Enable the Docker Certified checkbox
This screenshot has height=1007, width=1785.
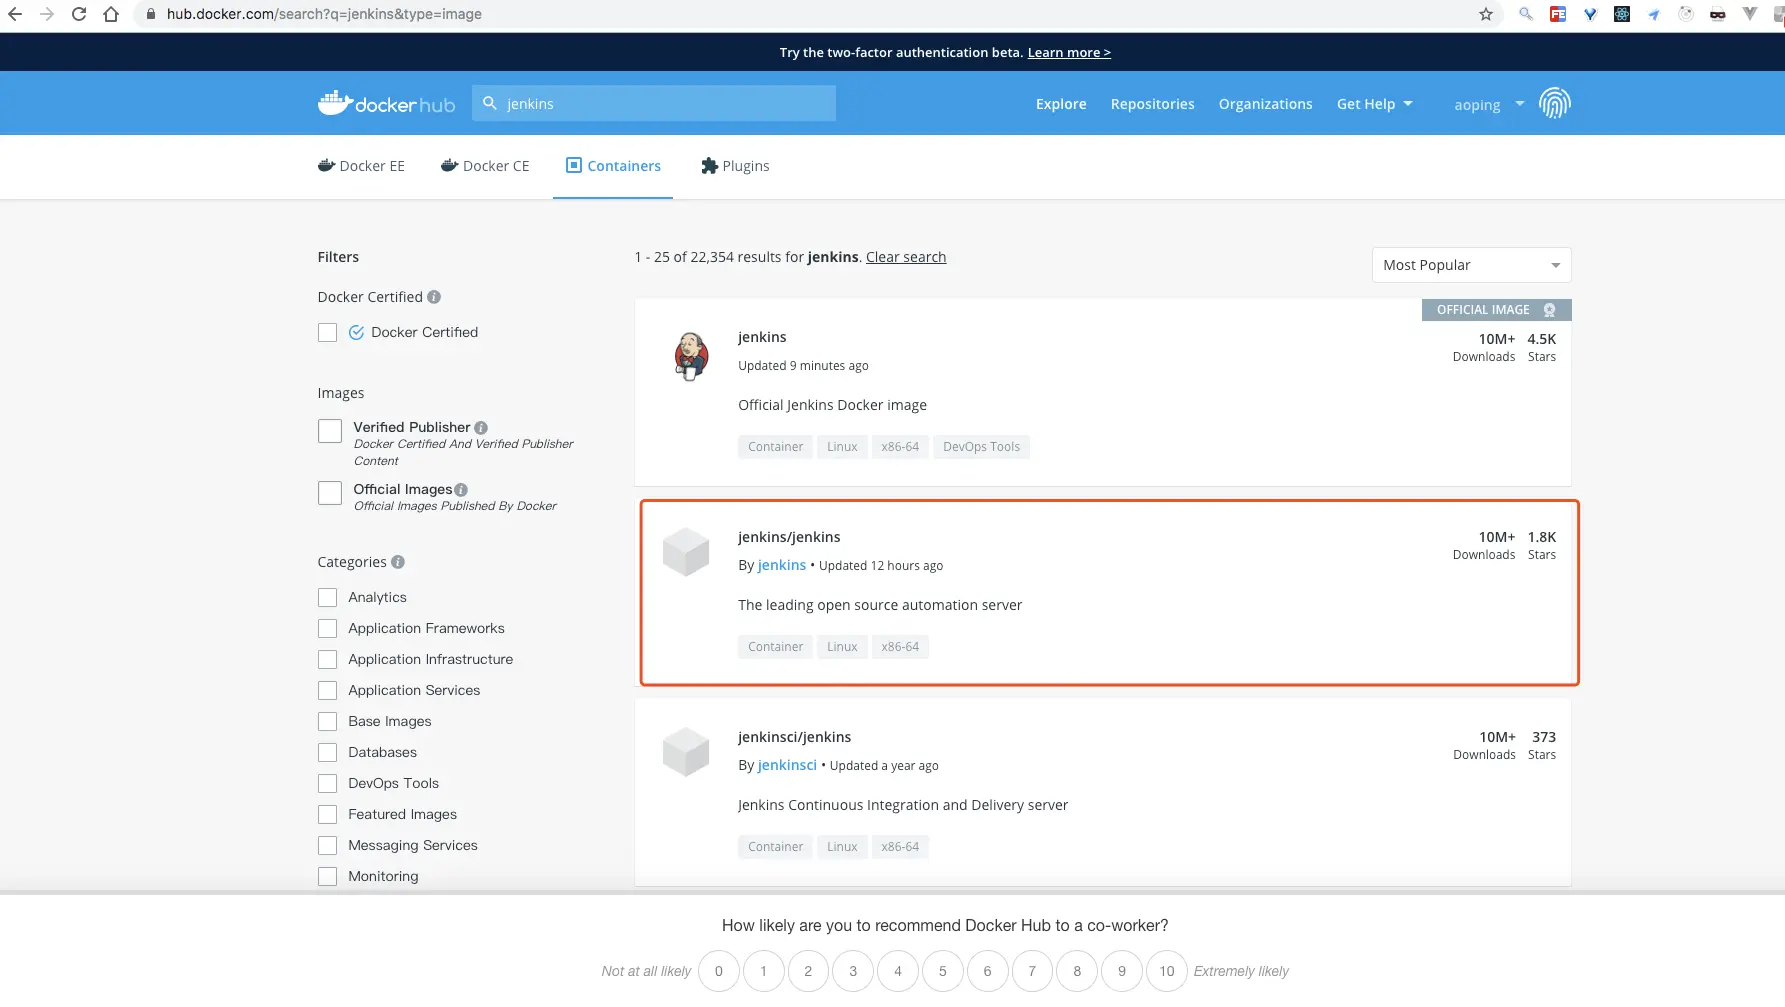[327, 332]
